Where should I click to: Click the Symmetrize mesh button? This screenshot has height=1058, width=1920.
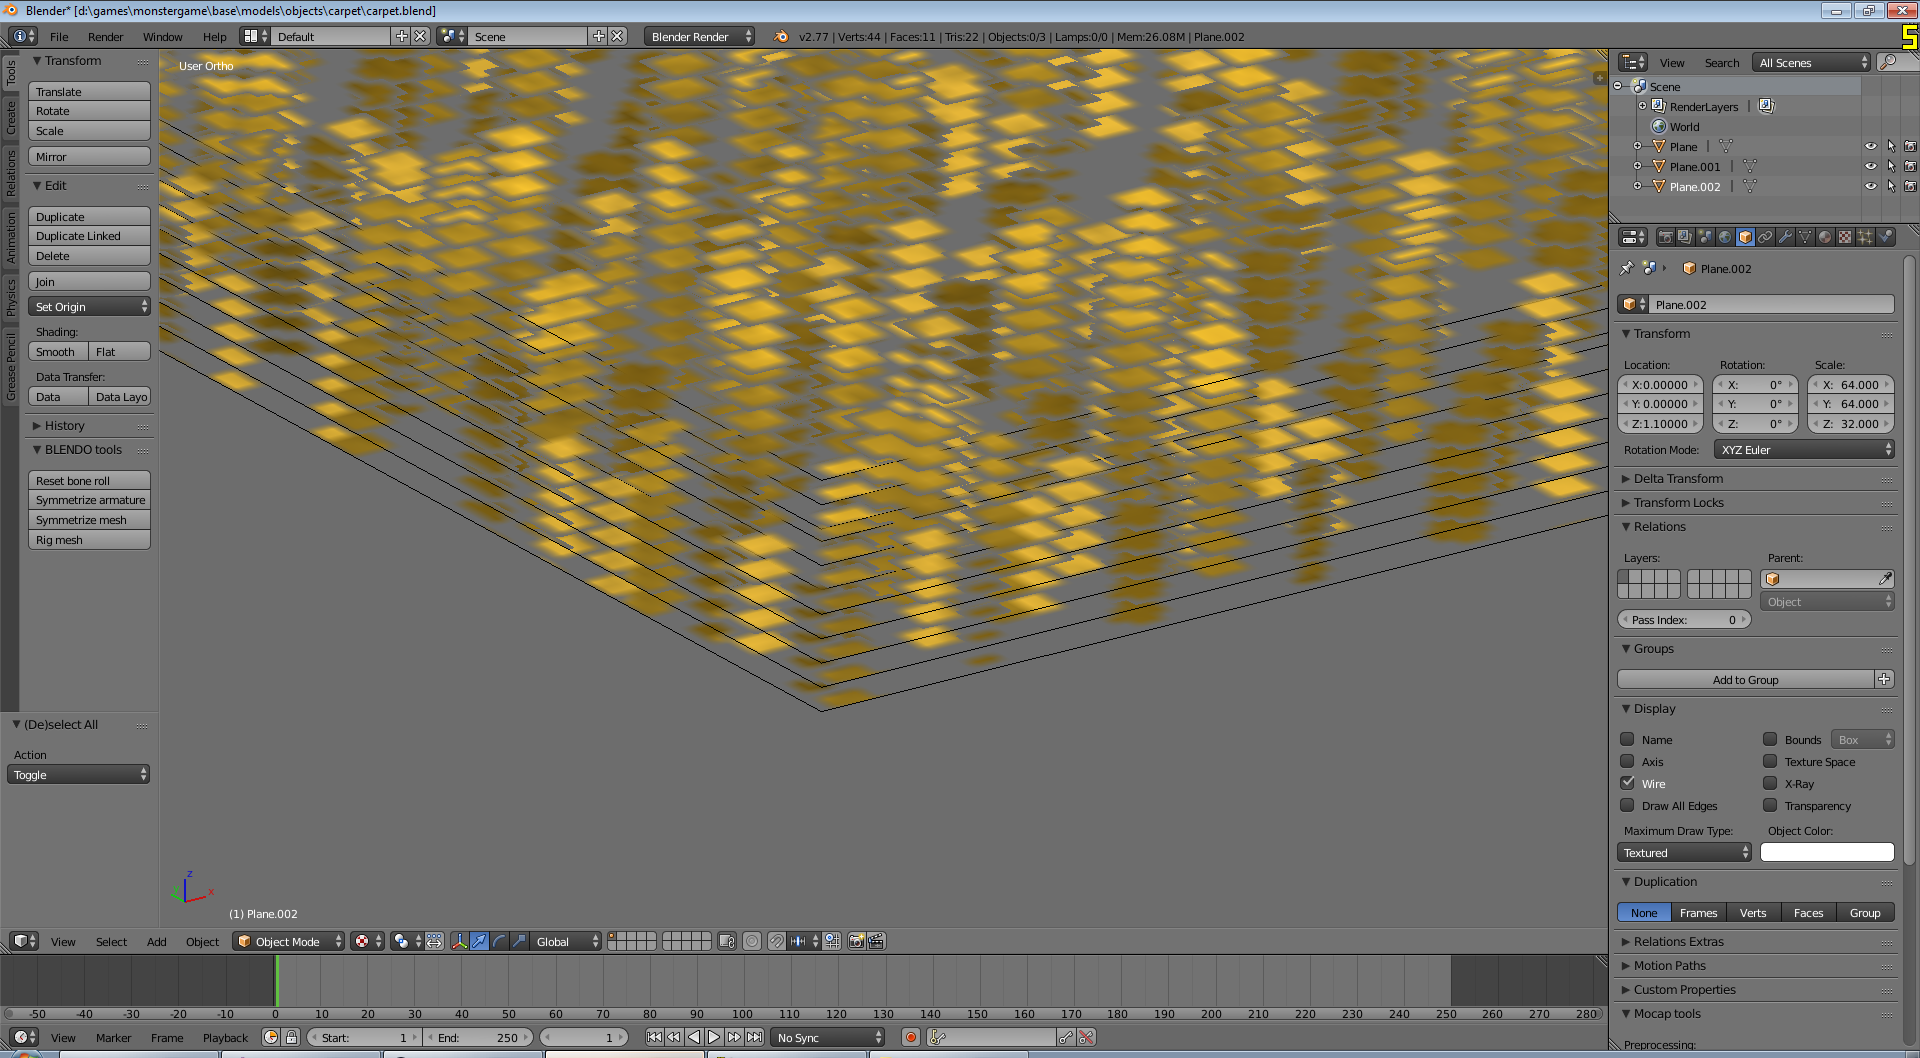pos(89,520)
